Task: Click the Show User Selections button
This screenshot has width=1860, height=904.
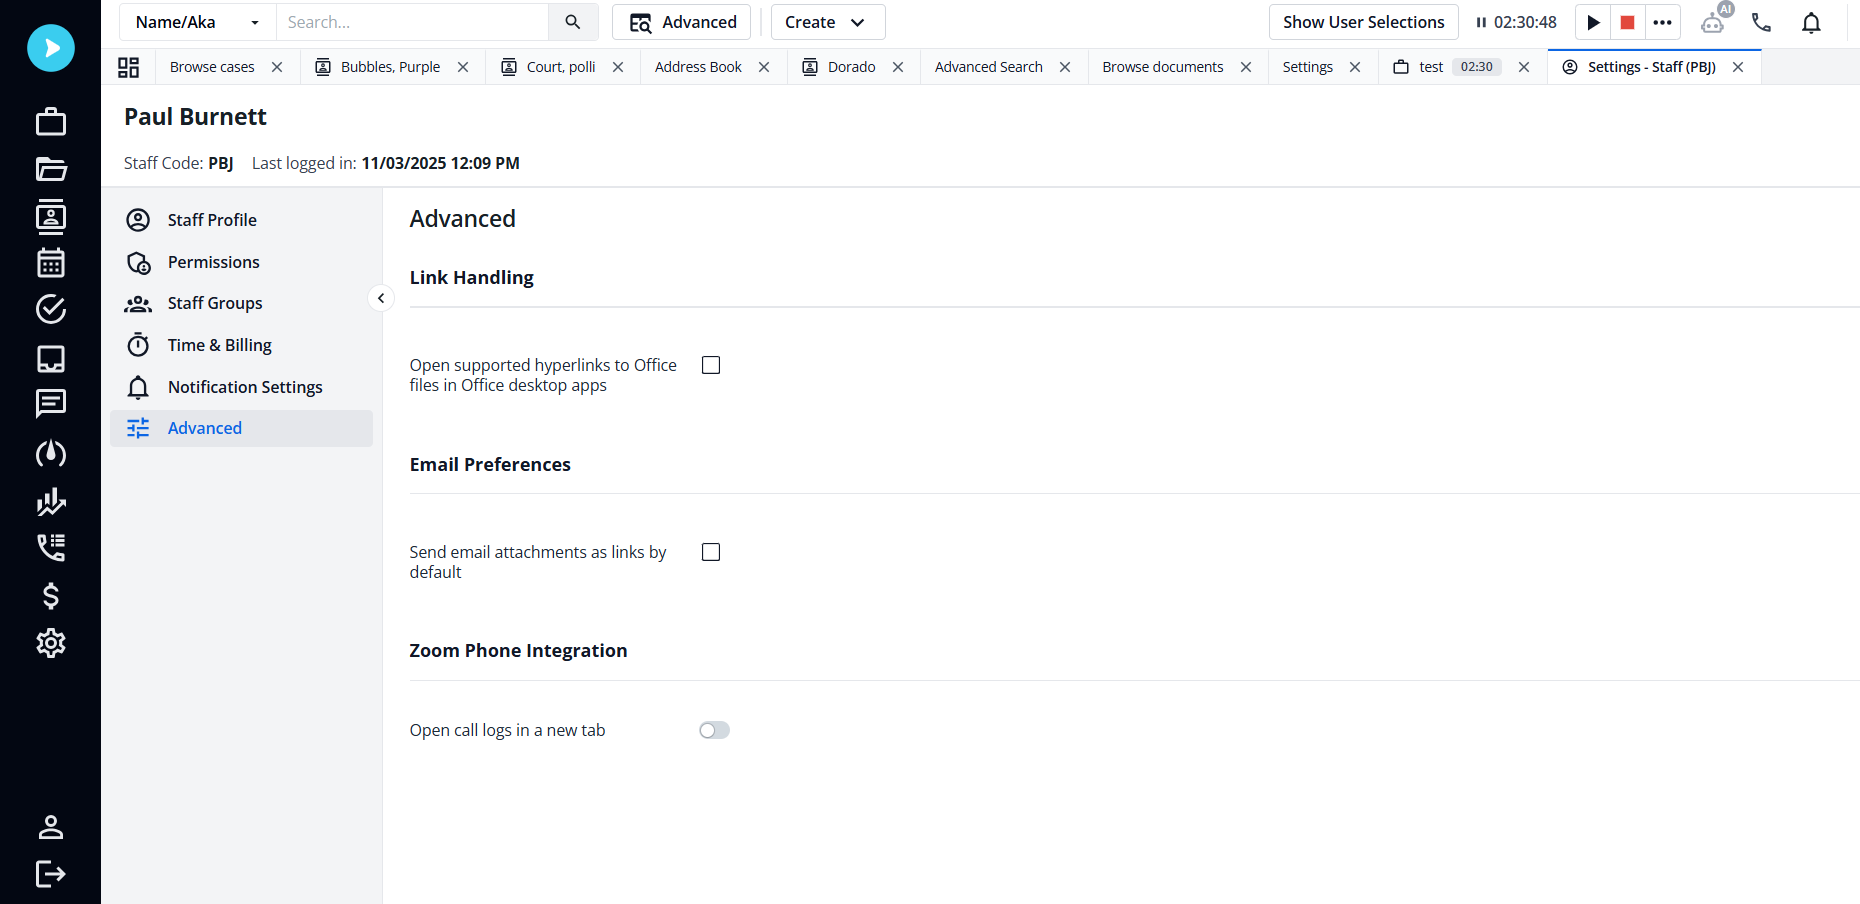Action: click(x=1363, y=22)
